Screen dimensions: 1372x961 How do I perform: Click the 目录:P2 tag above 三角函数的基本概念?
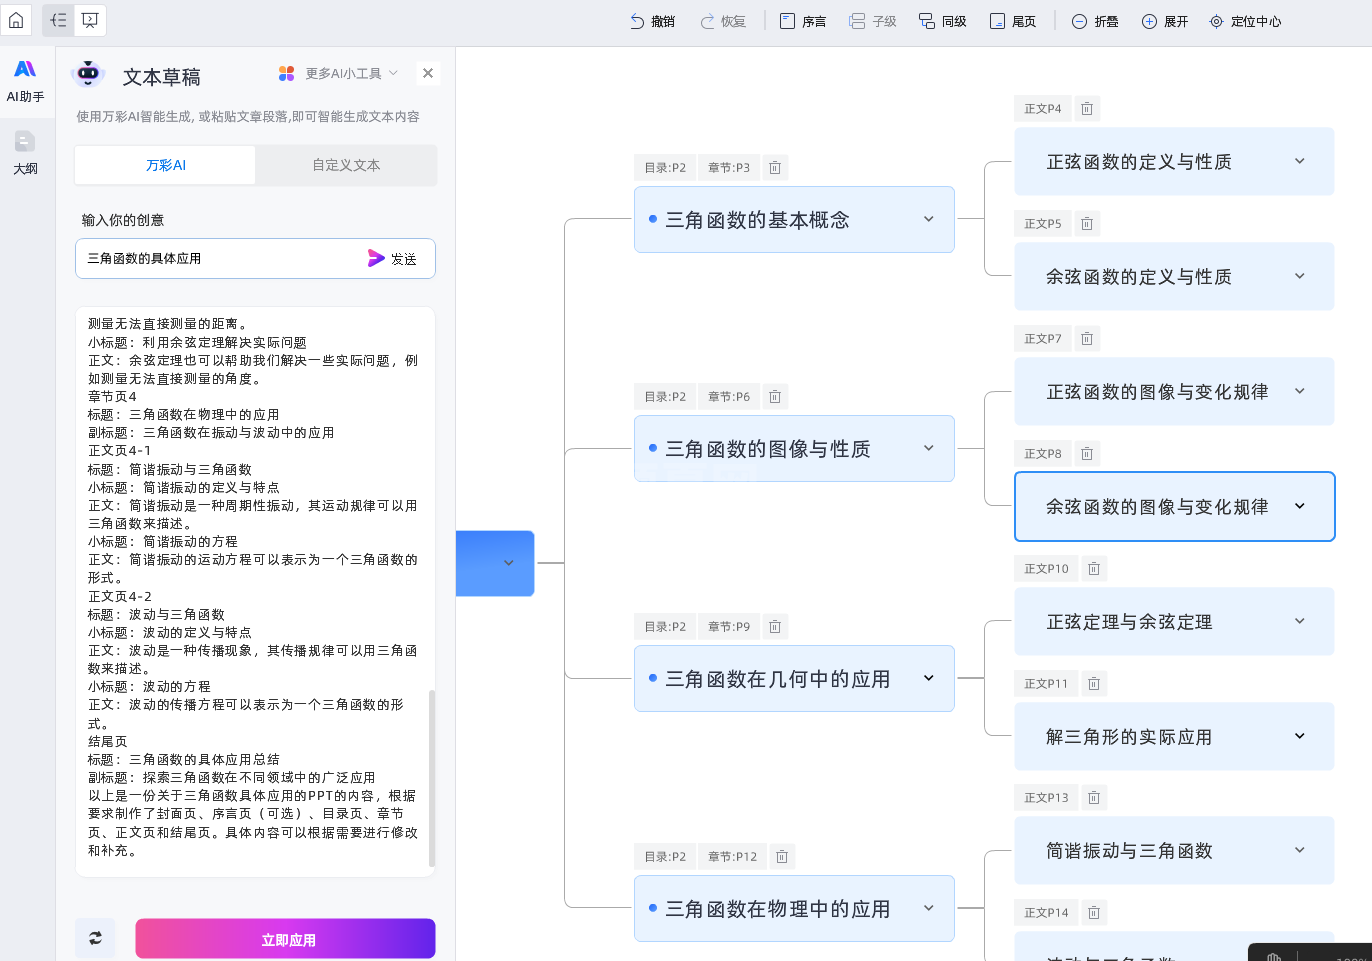(x=665, y=168)
